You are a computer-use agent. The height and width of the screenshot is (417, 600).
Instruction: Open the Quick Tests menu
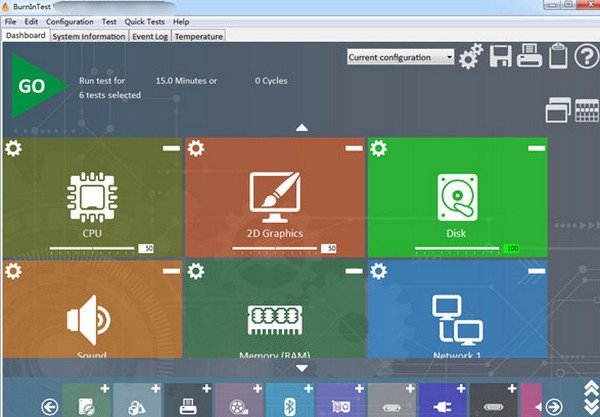(144, 21)
